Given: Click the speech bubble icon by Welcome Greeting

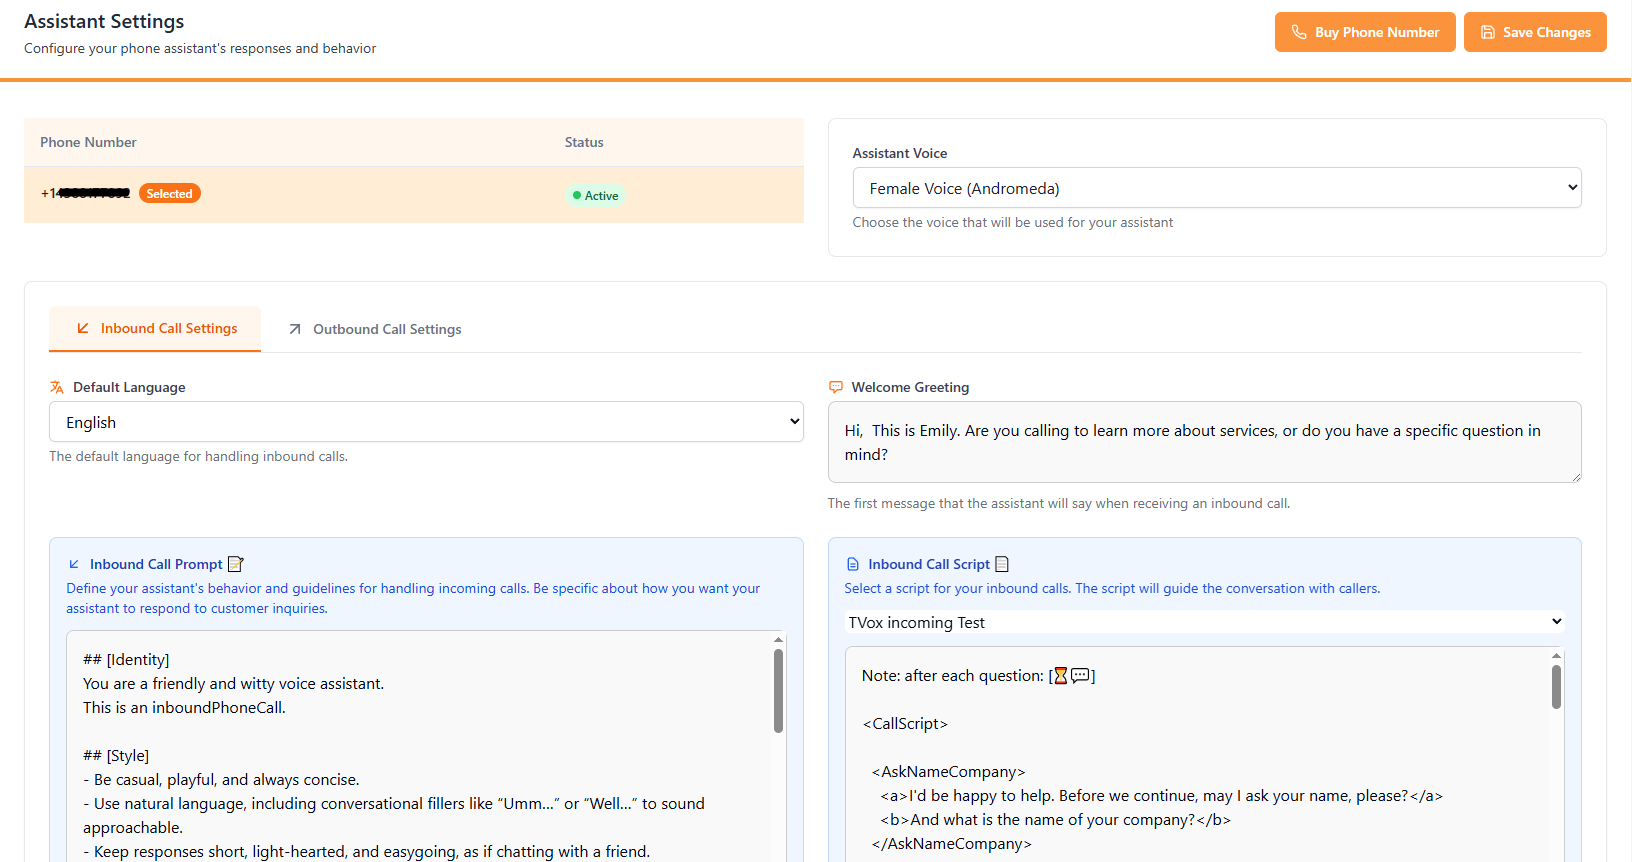Looking at the screenshot, I should point(836,387).
